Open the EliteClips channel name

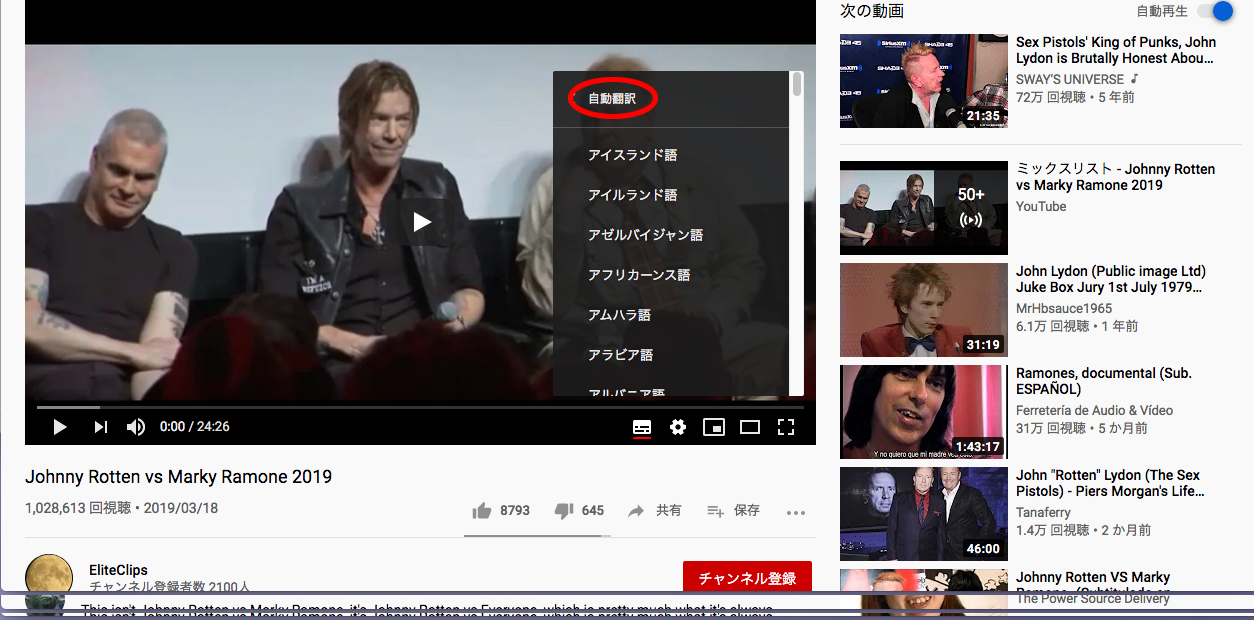118,570
